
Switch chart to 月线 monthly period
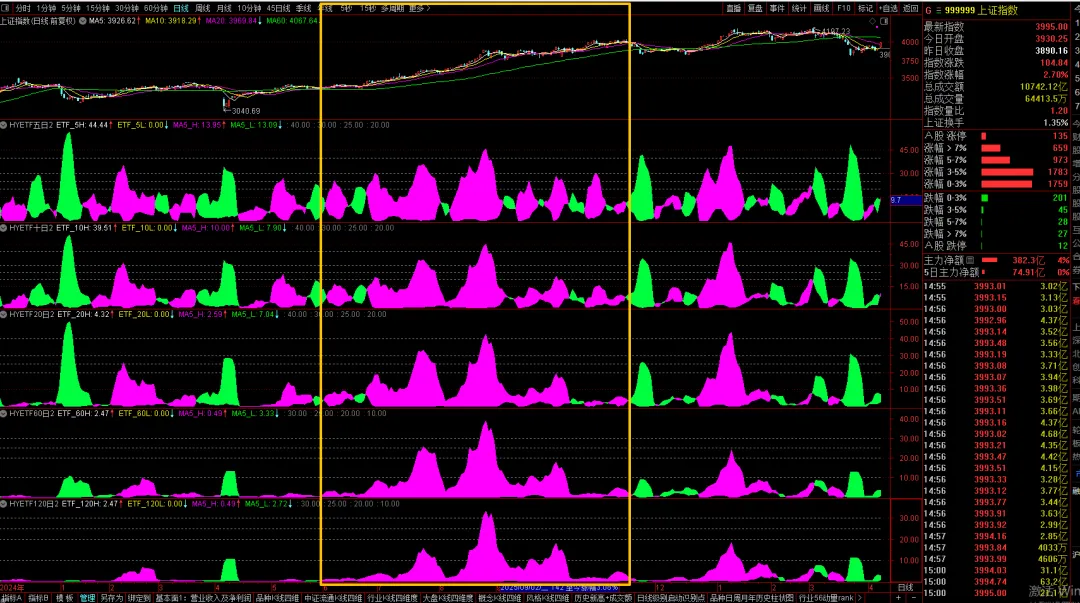point(224,8)
